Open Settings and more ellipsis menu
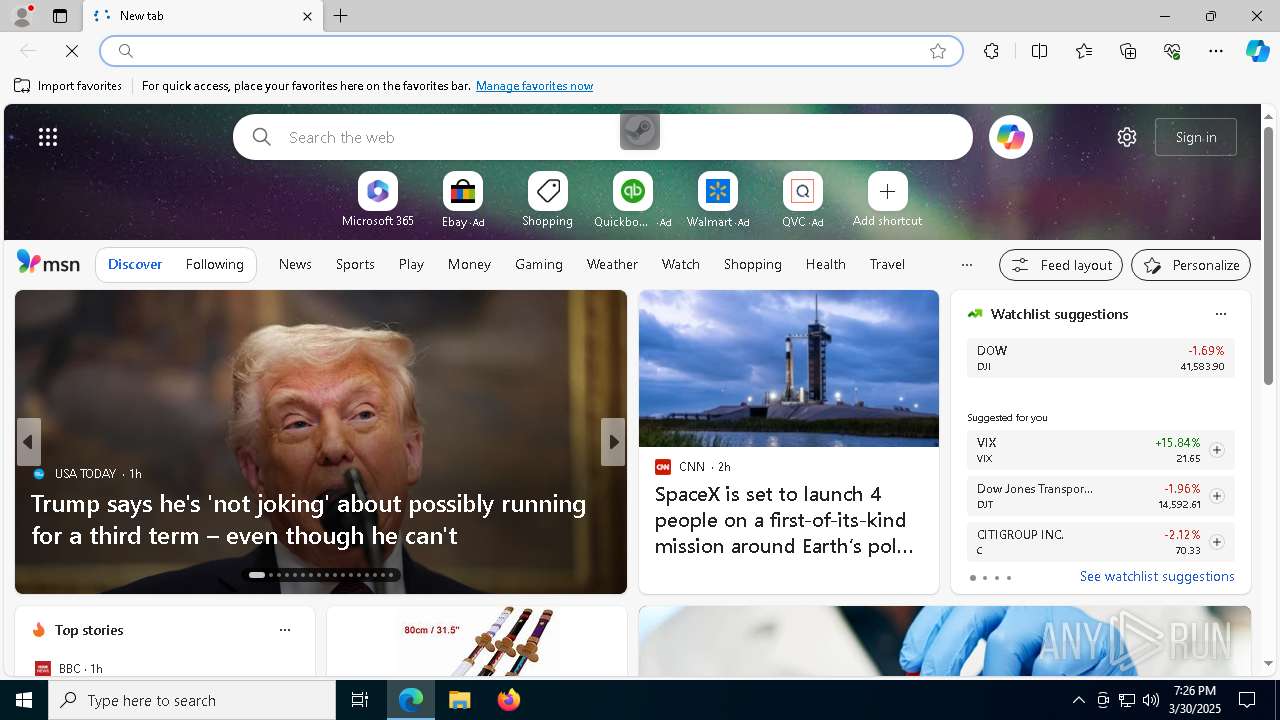1280x720 pixels. [1216, 51]
